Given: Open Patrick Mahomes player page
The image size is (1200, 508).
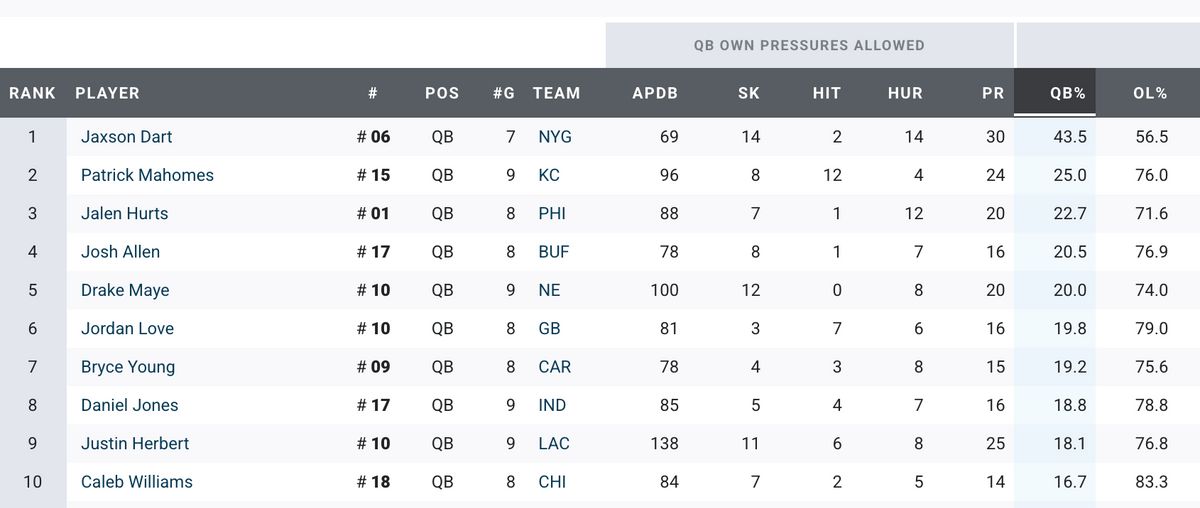Looking at the screenshot, I should coord(147,175).
